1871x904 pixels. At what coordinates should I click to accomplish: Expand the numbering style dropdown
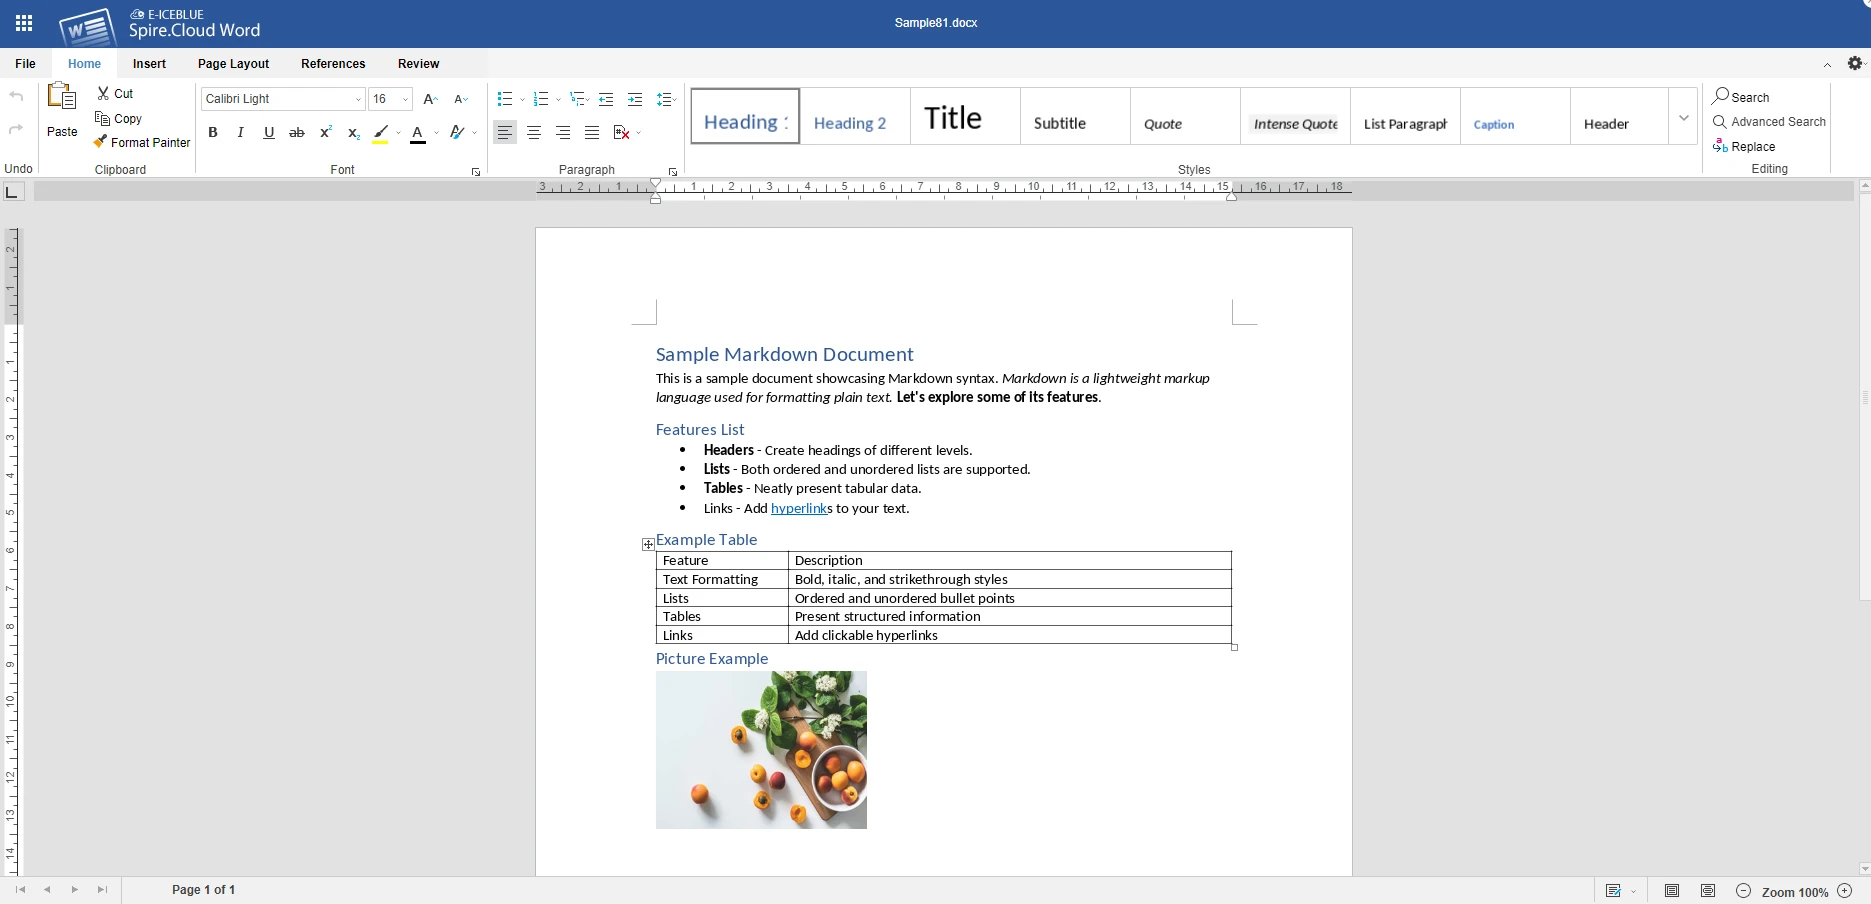tap(558, 99)
